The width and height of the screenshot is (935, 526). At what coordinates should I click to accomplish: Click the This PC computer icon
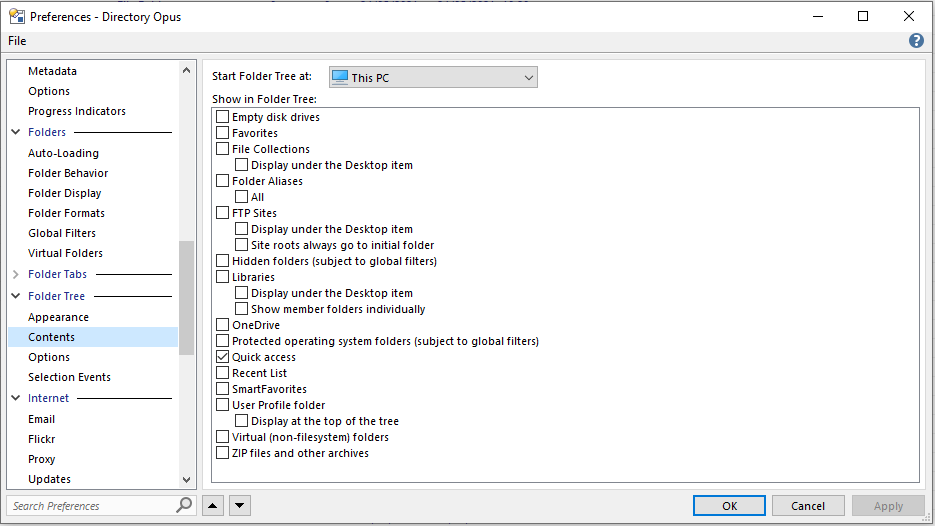(340, 77)
